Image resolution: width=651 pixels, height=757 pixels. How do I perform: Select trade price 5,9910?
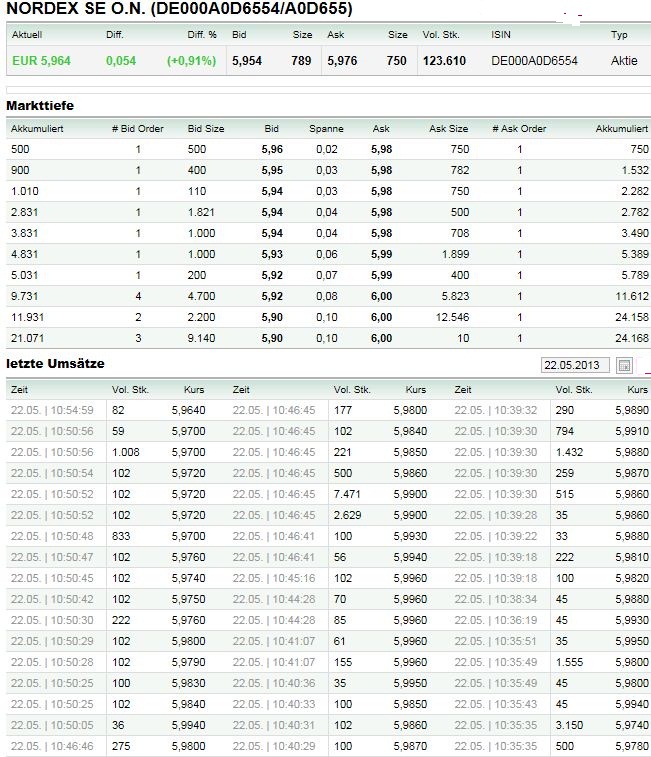[632, 432]
